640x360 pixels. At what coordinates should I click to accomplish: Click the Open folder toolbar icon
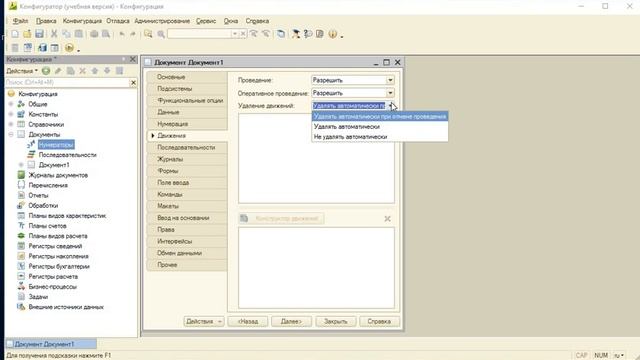[27, 34]
